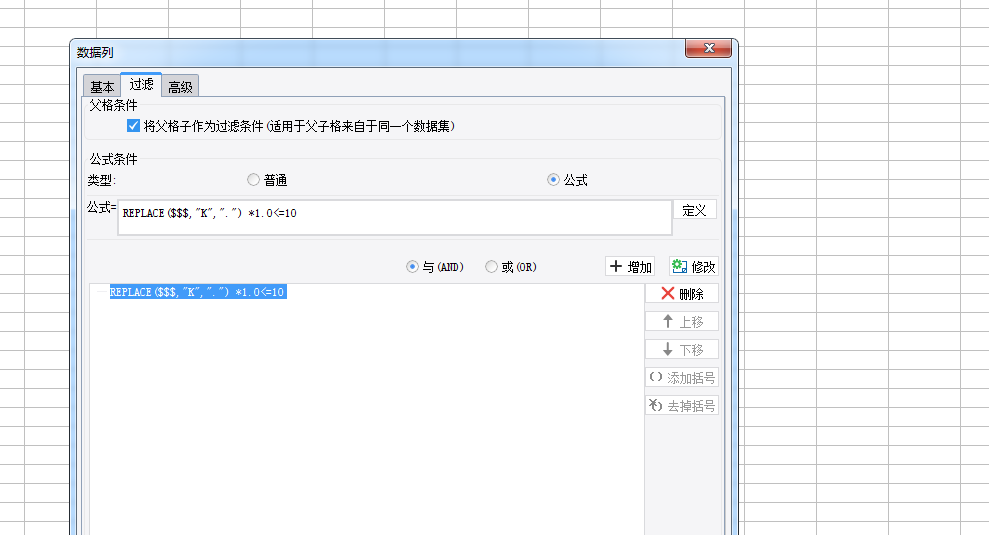Screen dimensions: 989x535
Task: Choose the 与(AND) radio option
Action: tap(412, 267)
